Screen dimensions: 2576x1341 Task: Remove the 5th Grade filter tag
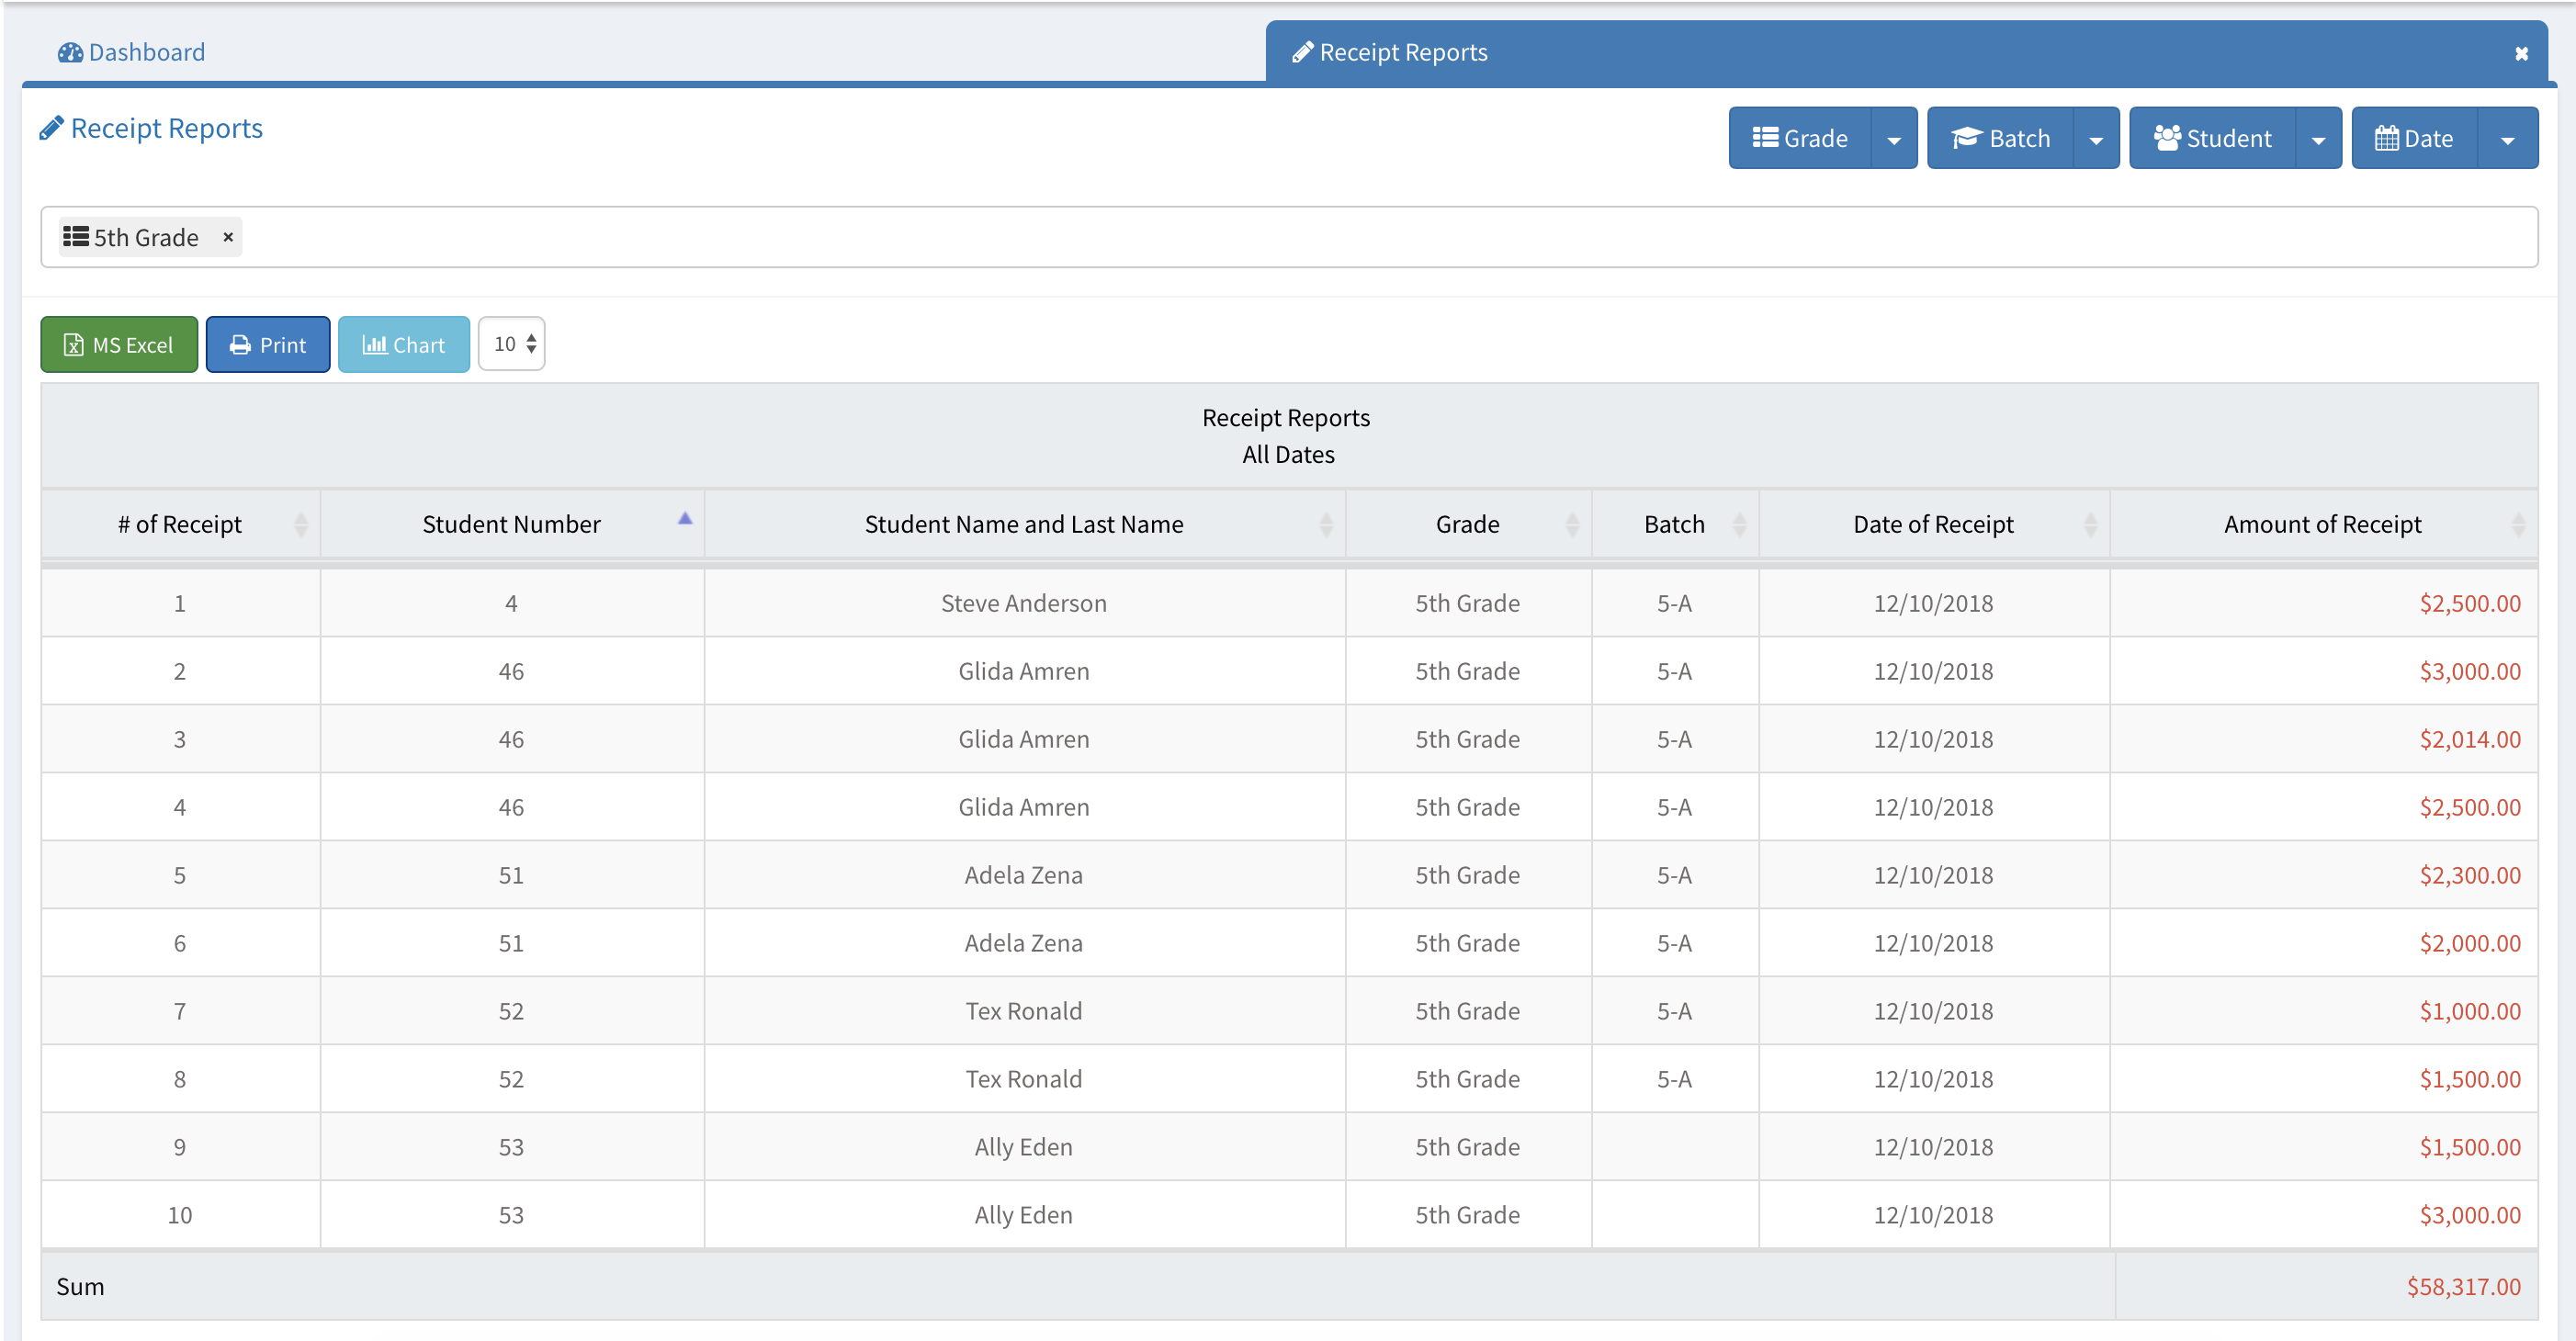pyautogui.click(x=228, y=237)
